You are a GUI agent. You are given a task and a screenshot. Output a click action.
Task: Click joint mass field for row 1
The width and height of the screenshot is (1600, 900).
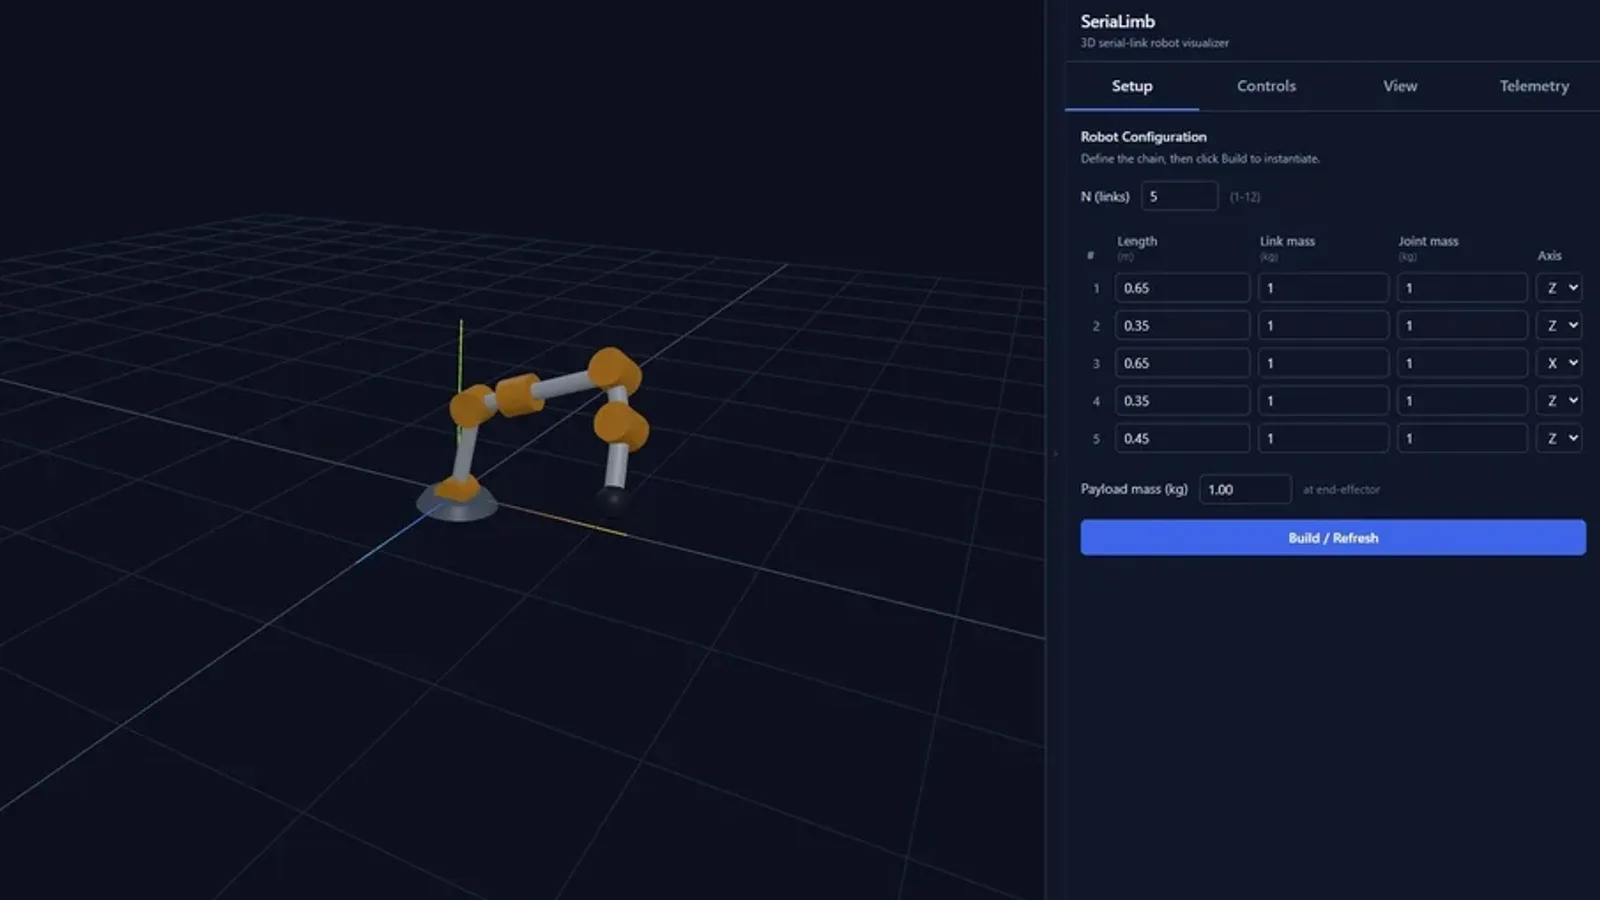click(x=1462, y=288)
